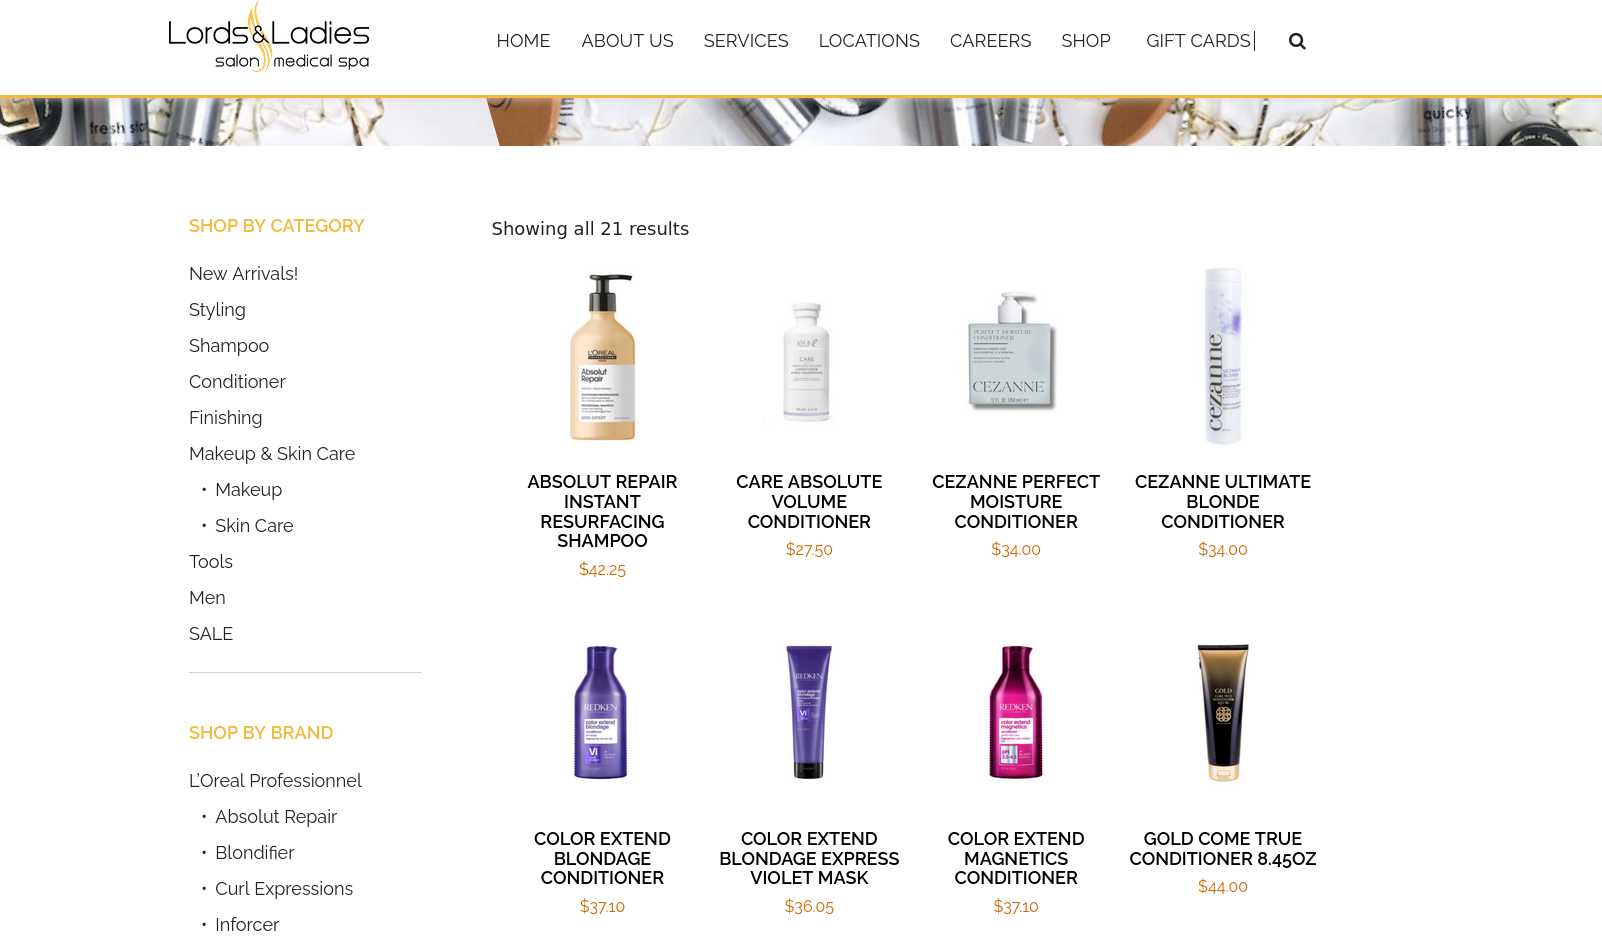Open Skin Care subcategory
Viewport: 1602px width, 948px height.
coord(254,526)
